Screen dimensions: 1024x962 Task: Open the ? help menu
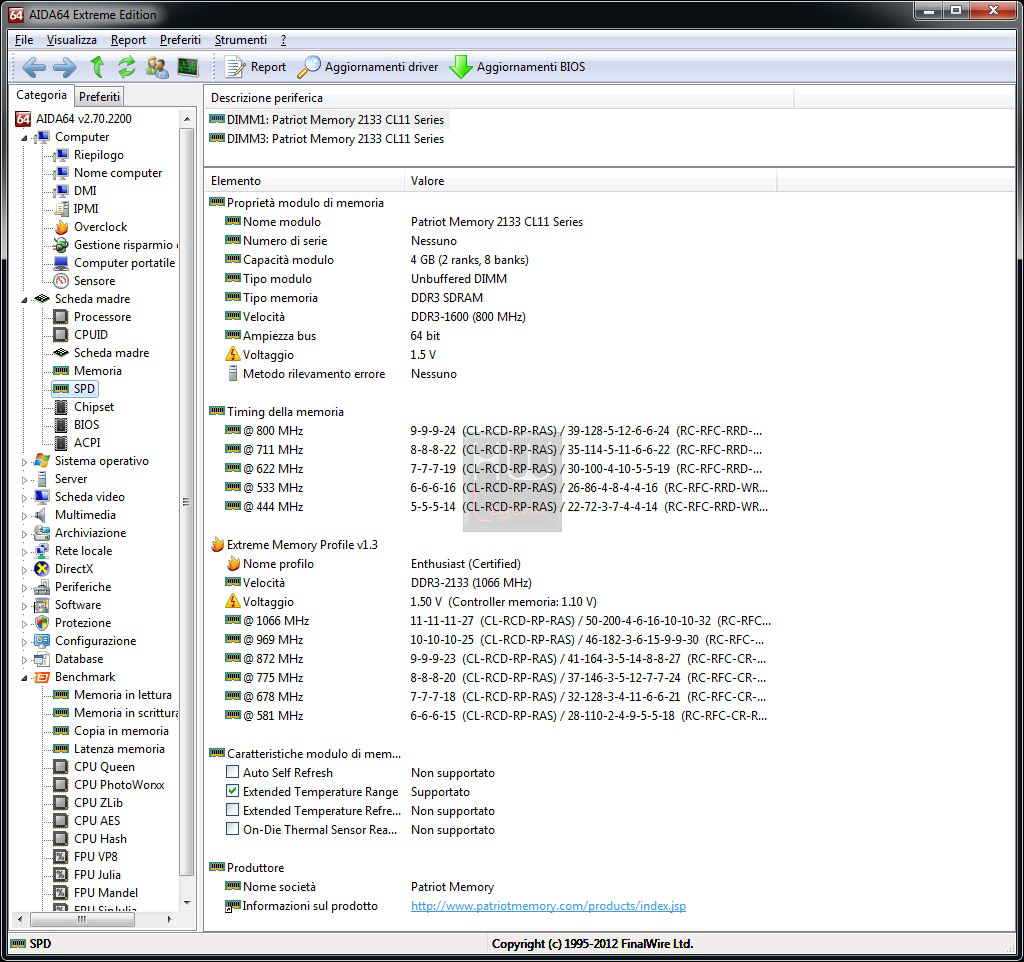pyautogui.click(x=283, y=40)
